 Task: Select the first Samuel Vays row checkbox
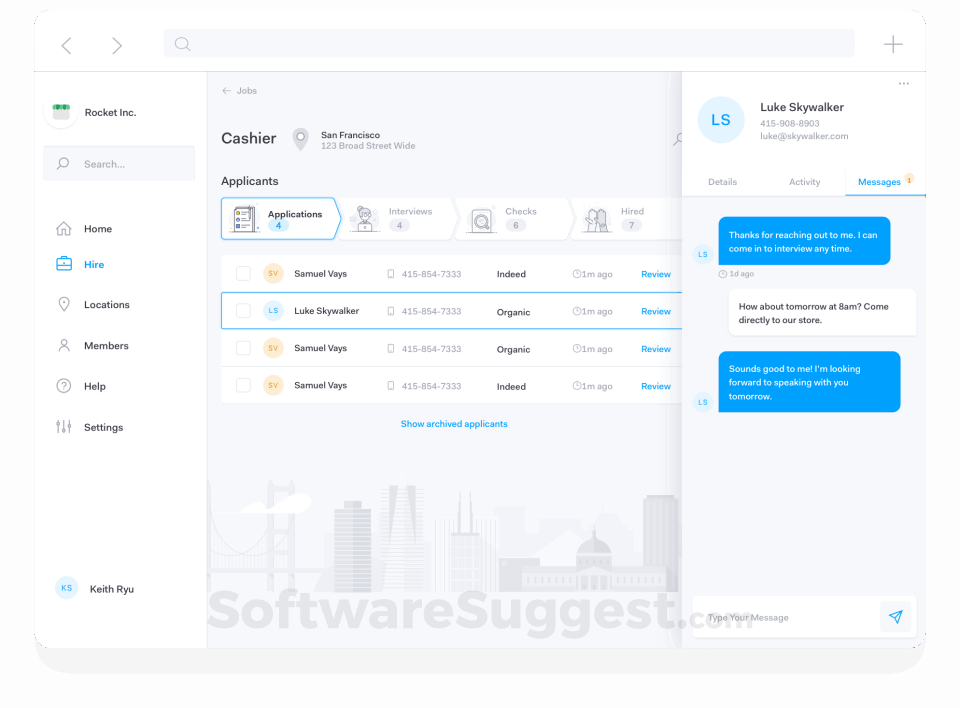(243, 273)
